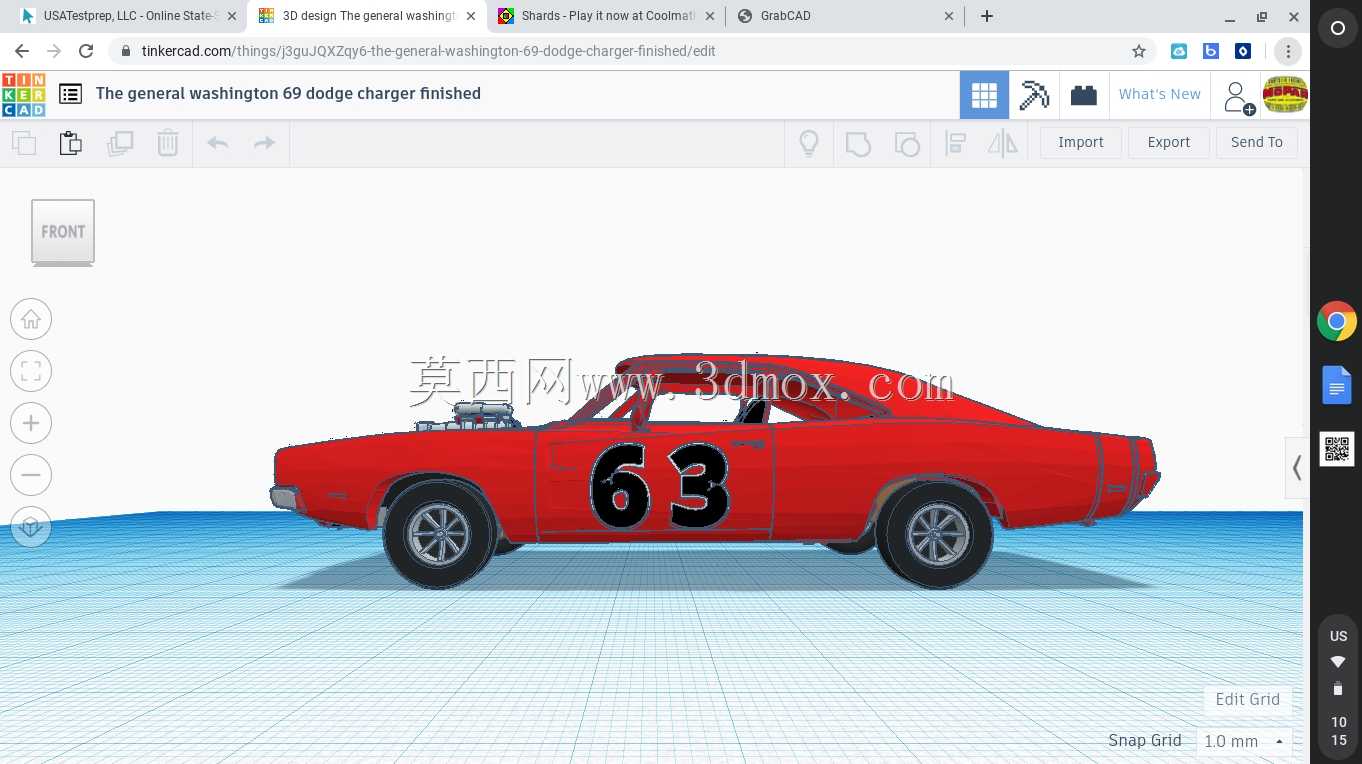The width and height of the screenshot is (1362, 764).
Task: Toggle the orthographic perspective cube icon
Action: (31, 527)
